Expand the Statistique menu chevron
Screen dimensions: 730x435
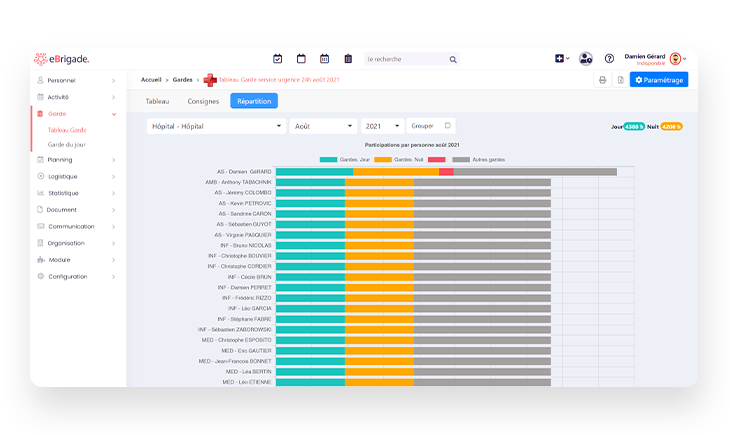pyautogui.click(x=113, y=193)
